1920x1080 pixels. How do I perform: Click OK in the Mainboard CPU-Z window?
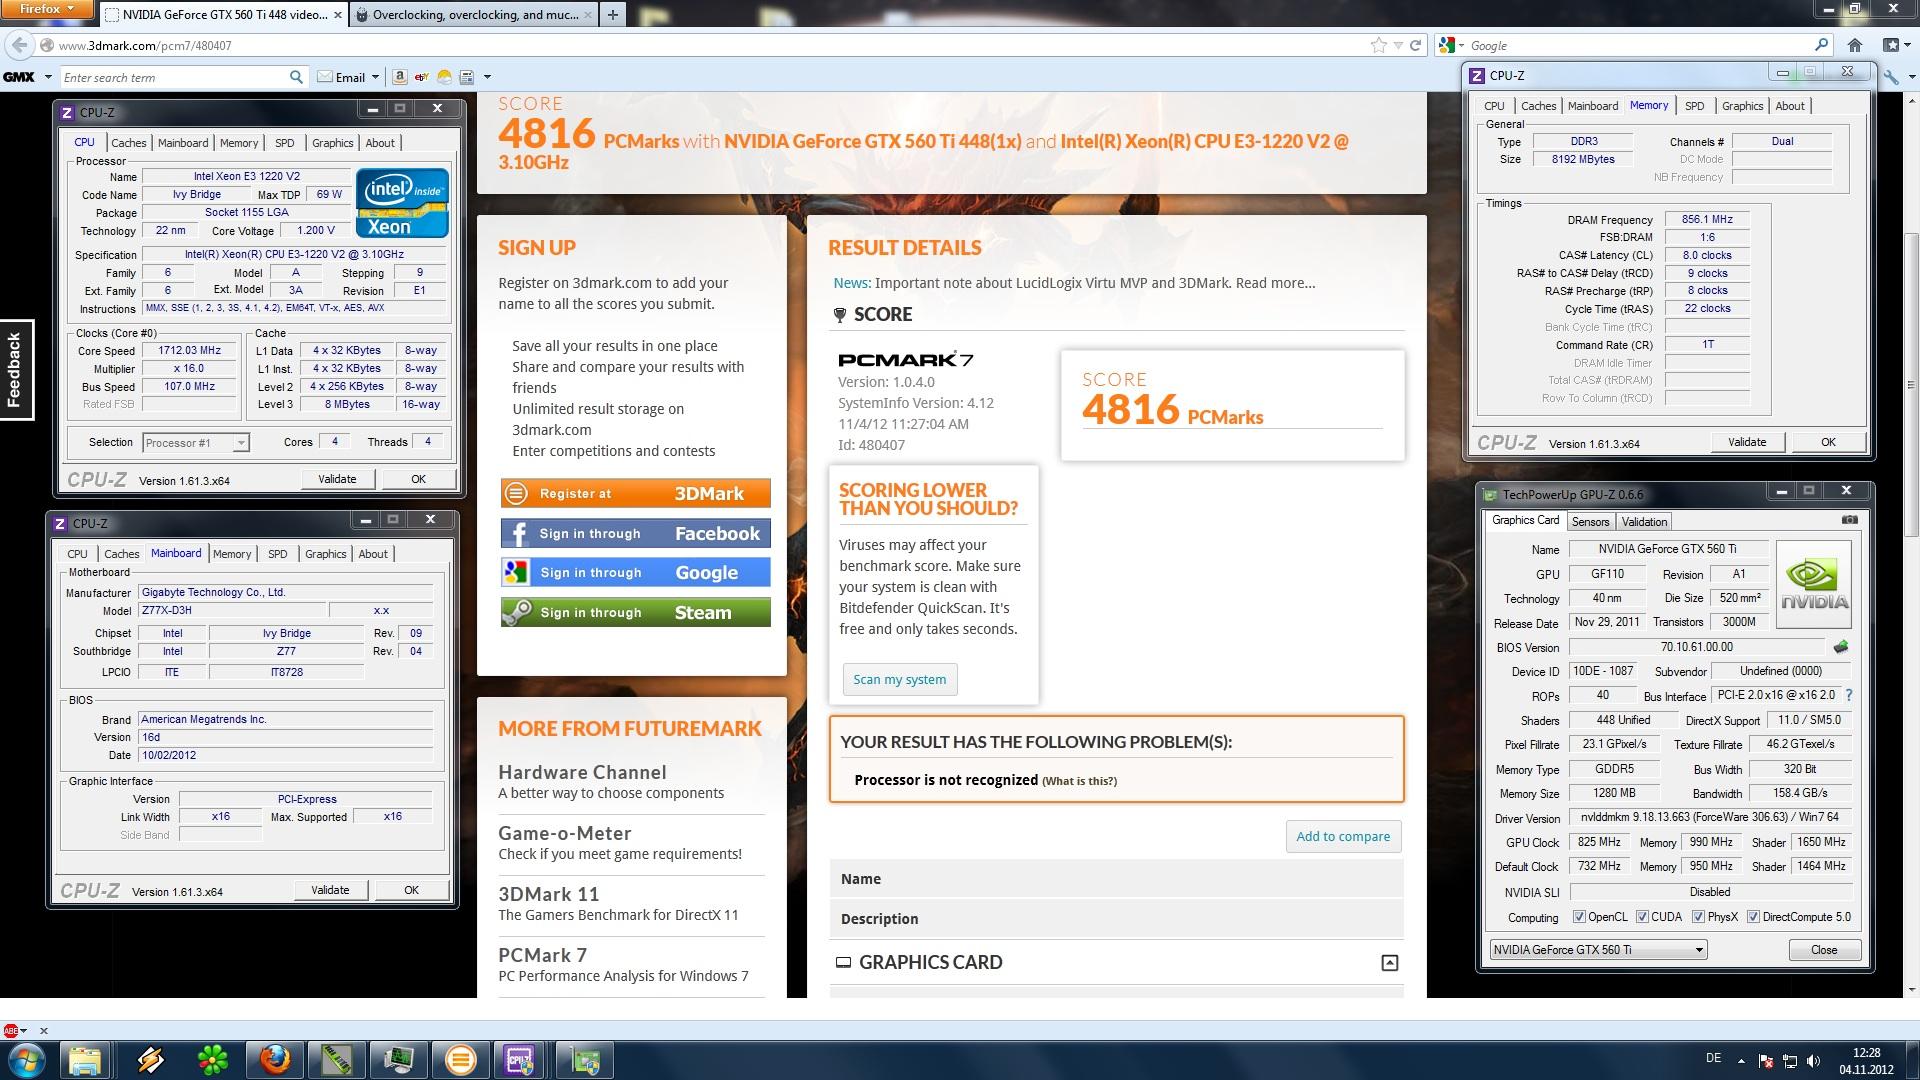(x=411, y=890)
